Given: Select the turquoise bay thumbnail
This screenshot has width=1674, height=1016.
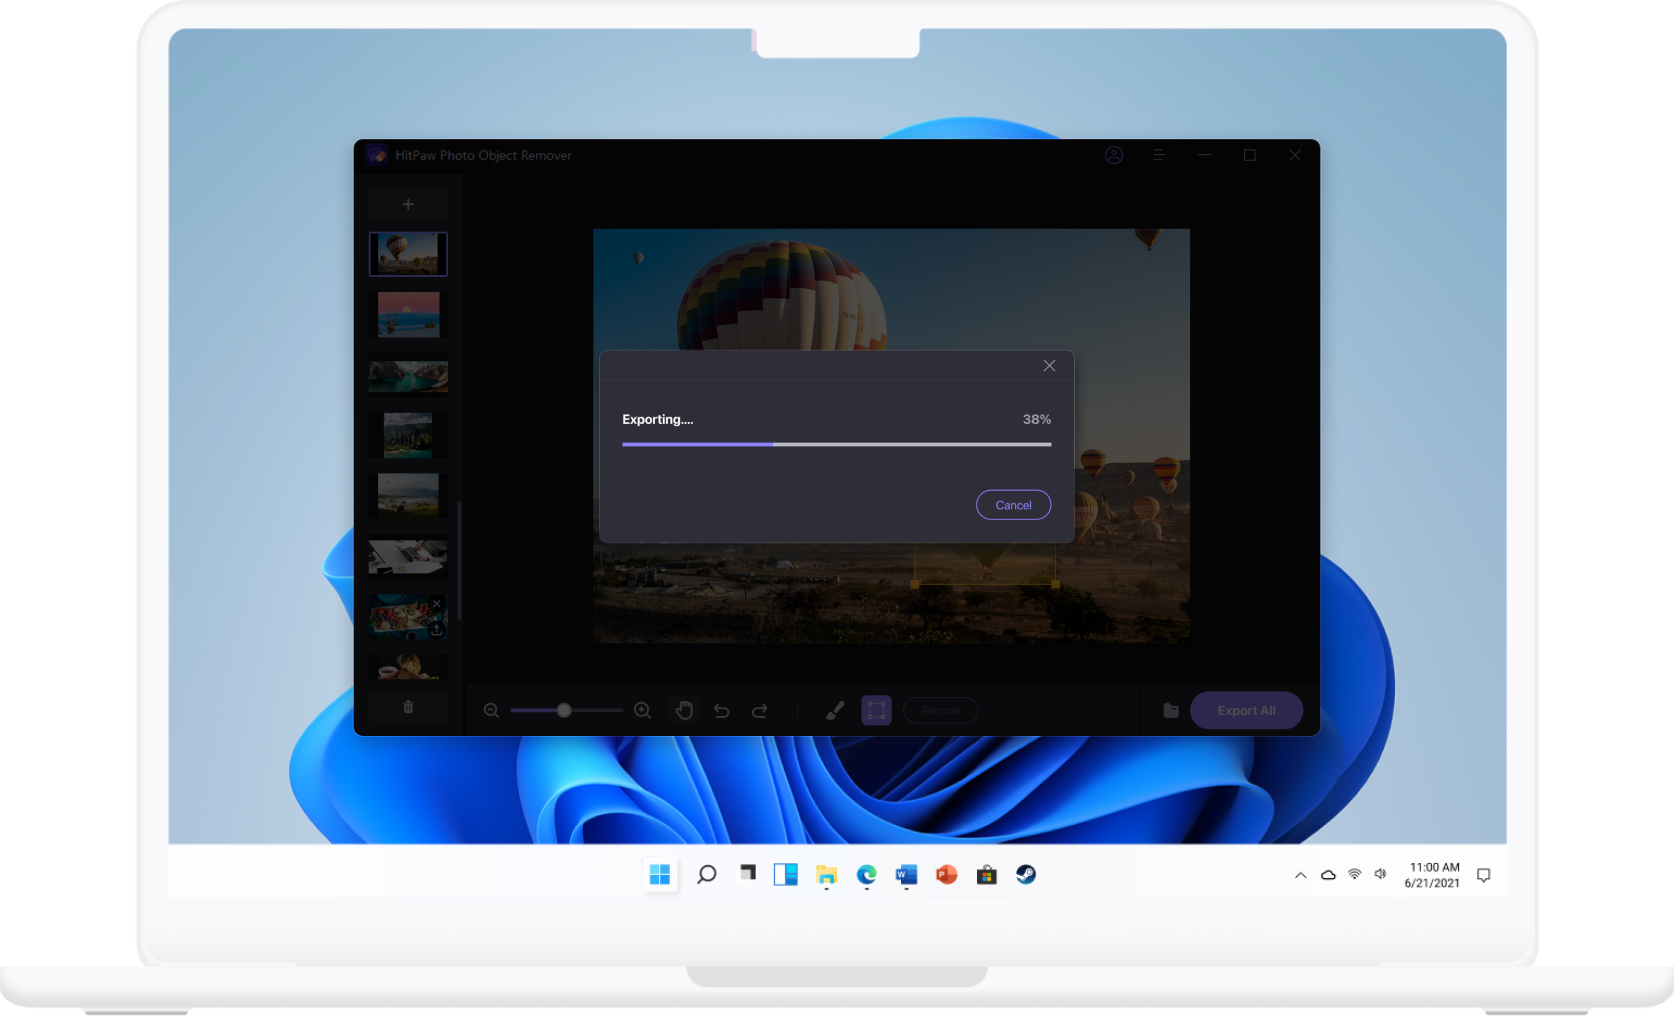Looking at the screenshot, I should [408, 375].
